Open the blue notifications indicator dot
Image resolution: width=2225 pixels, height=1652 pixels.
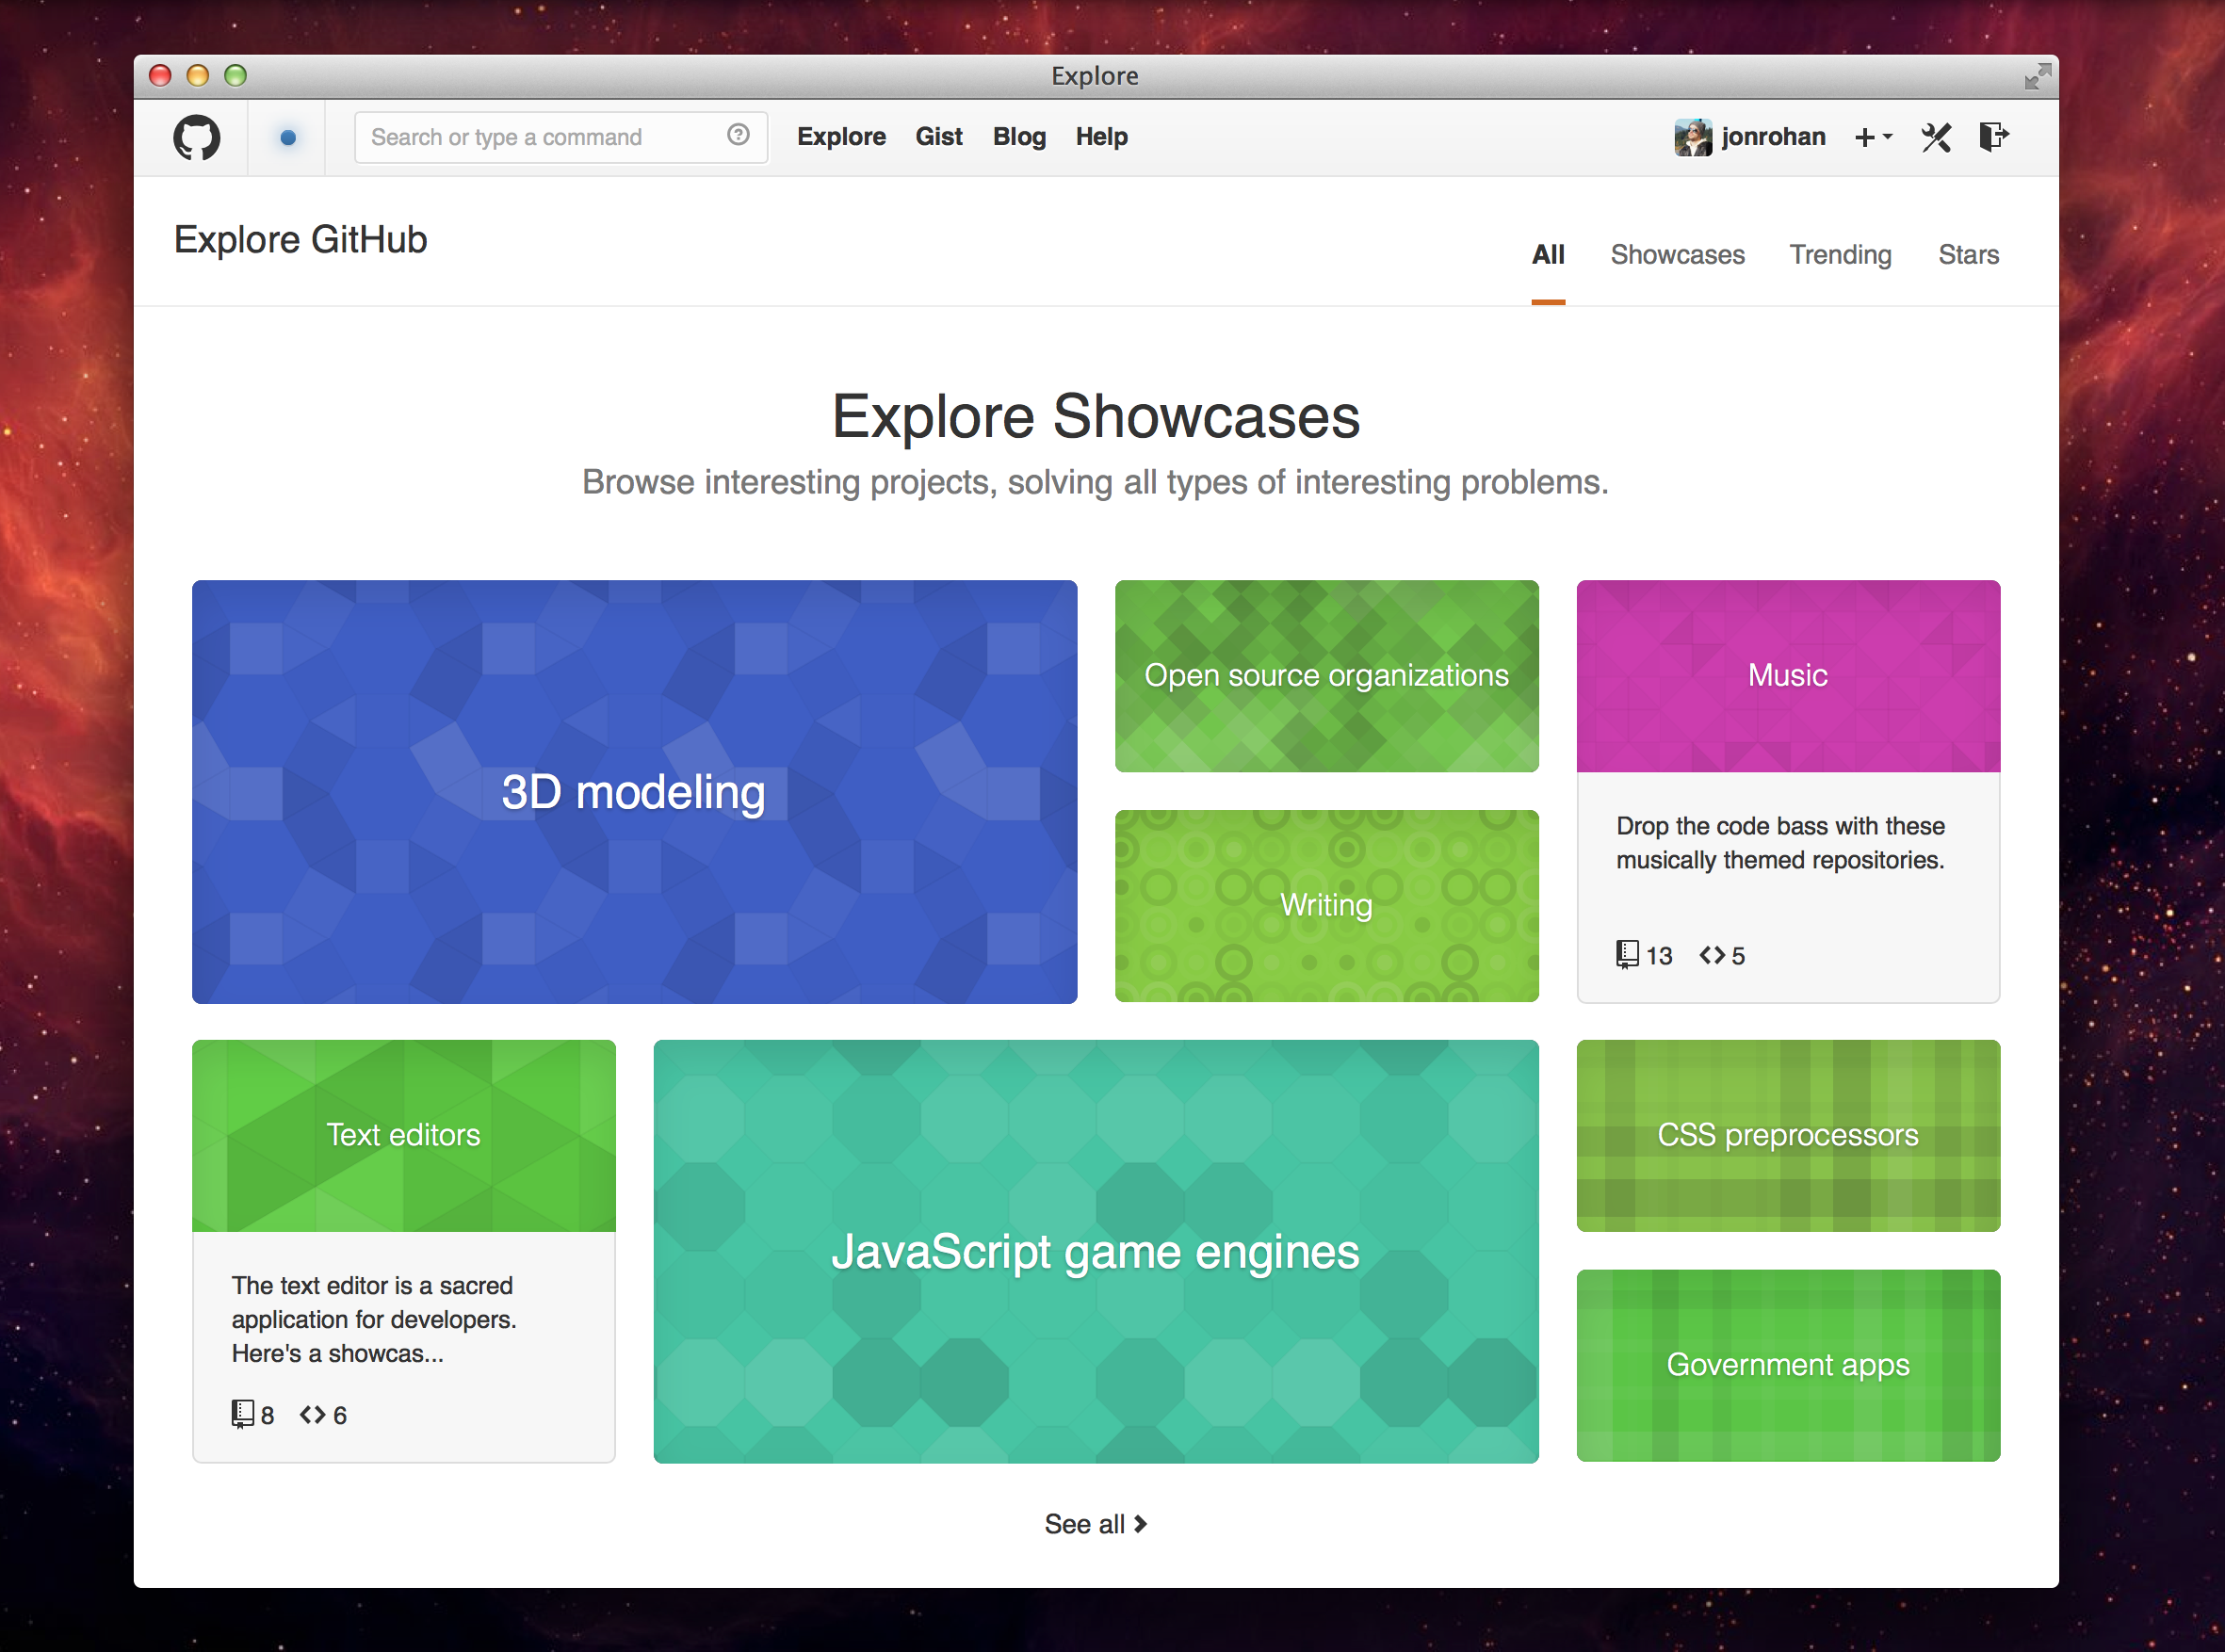pos(288,137)
